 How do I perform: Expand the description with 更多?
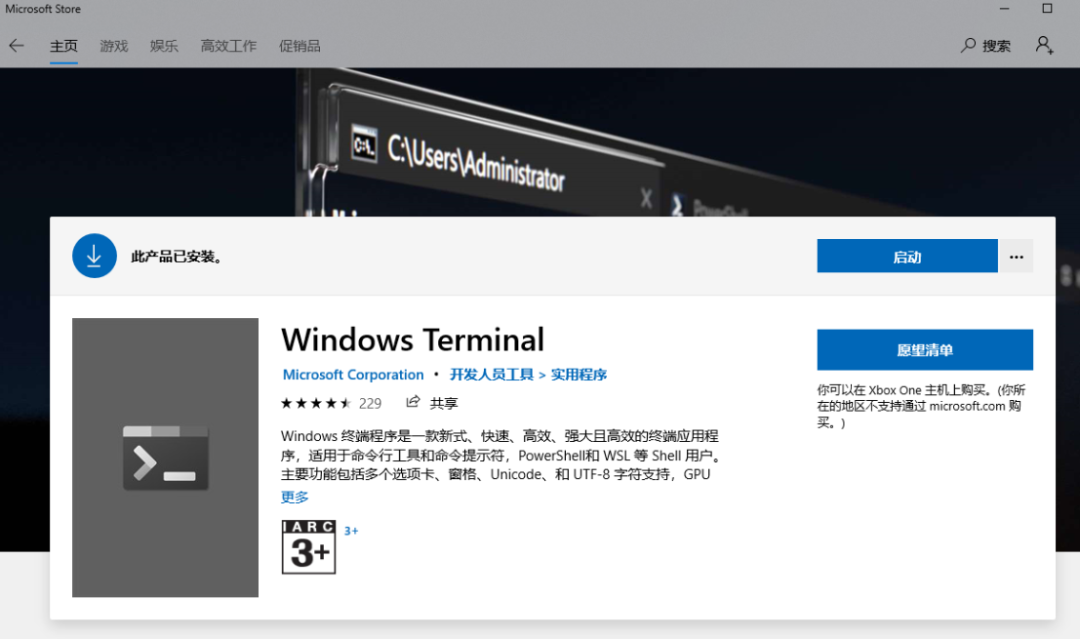(x=294, y=497)
